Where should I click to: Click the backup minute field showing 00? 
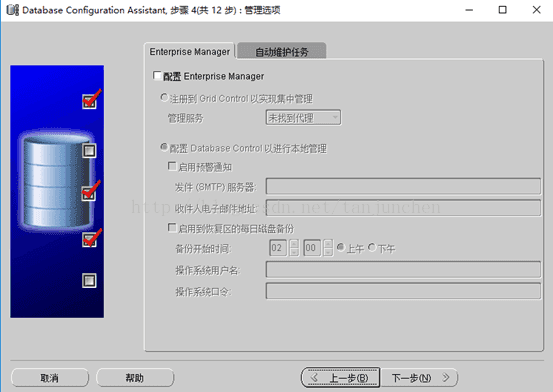coord(312,248)
